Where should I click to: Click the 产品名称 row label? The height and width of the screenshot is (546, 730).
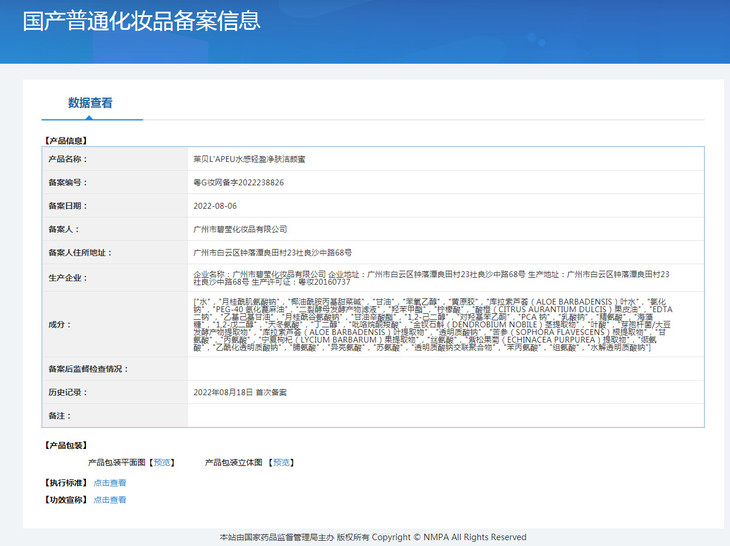tap(68, 159)
